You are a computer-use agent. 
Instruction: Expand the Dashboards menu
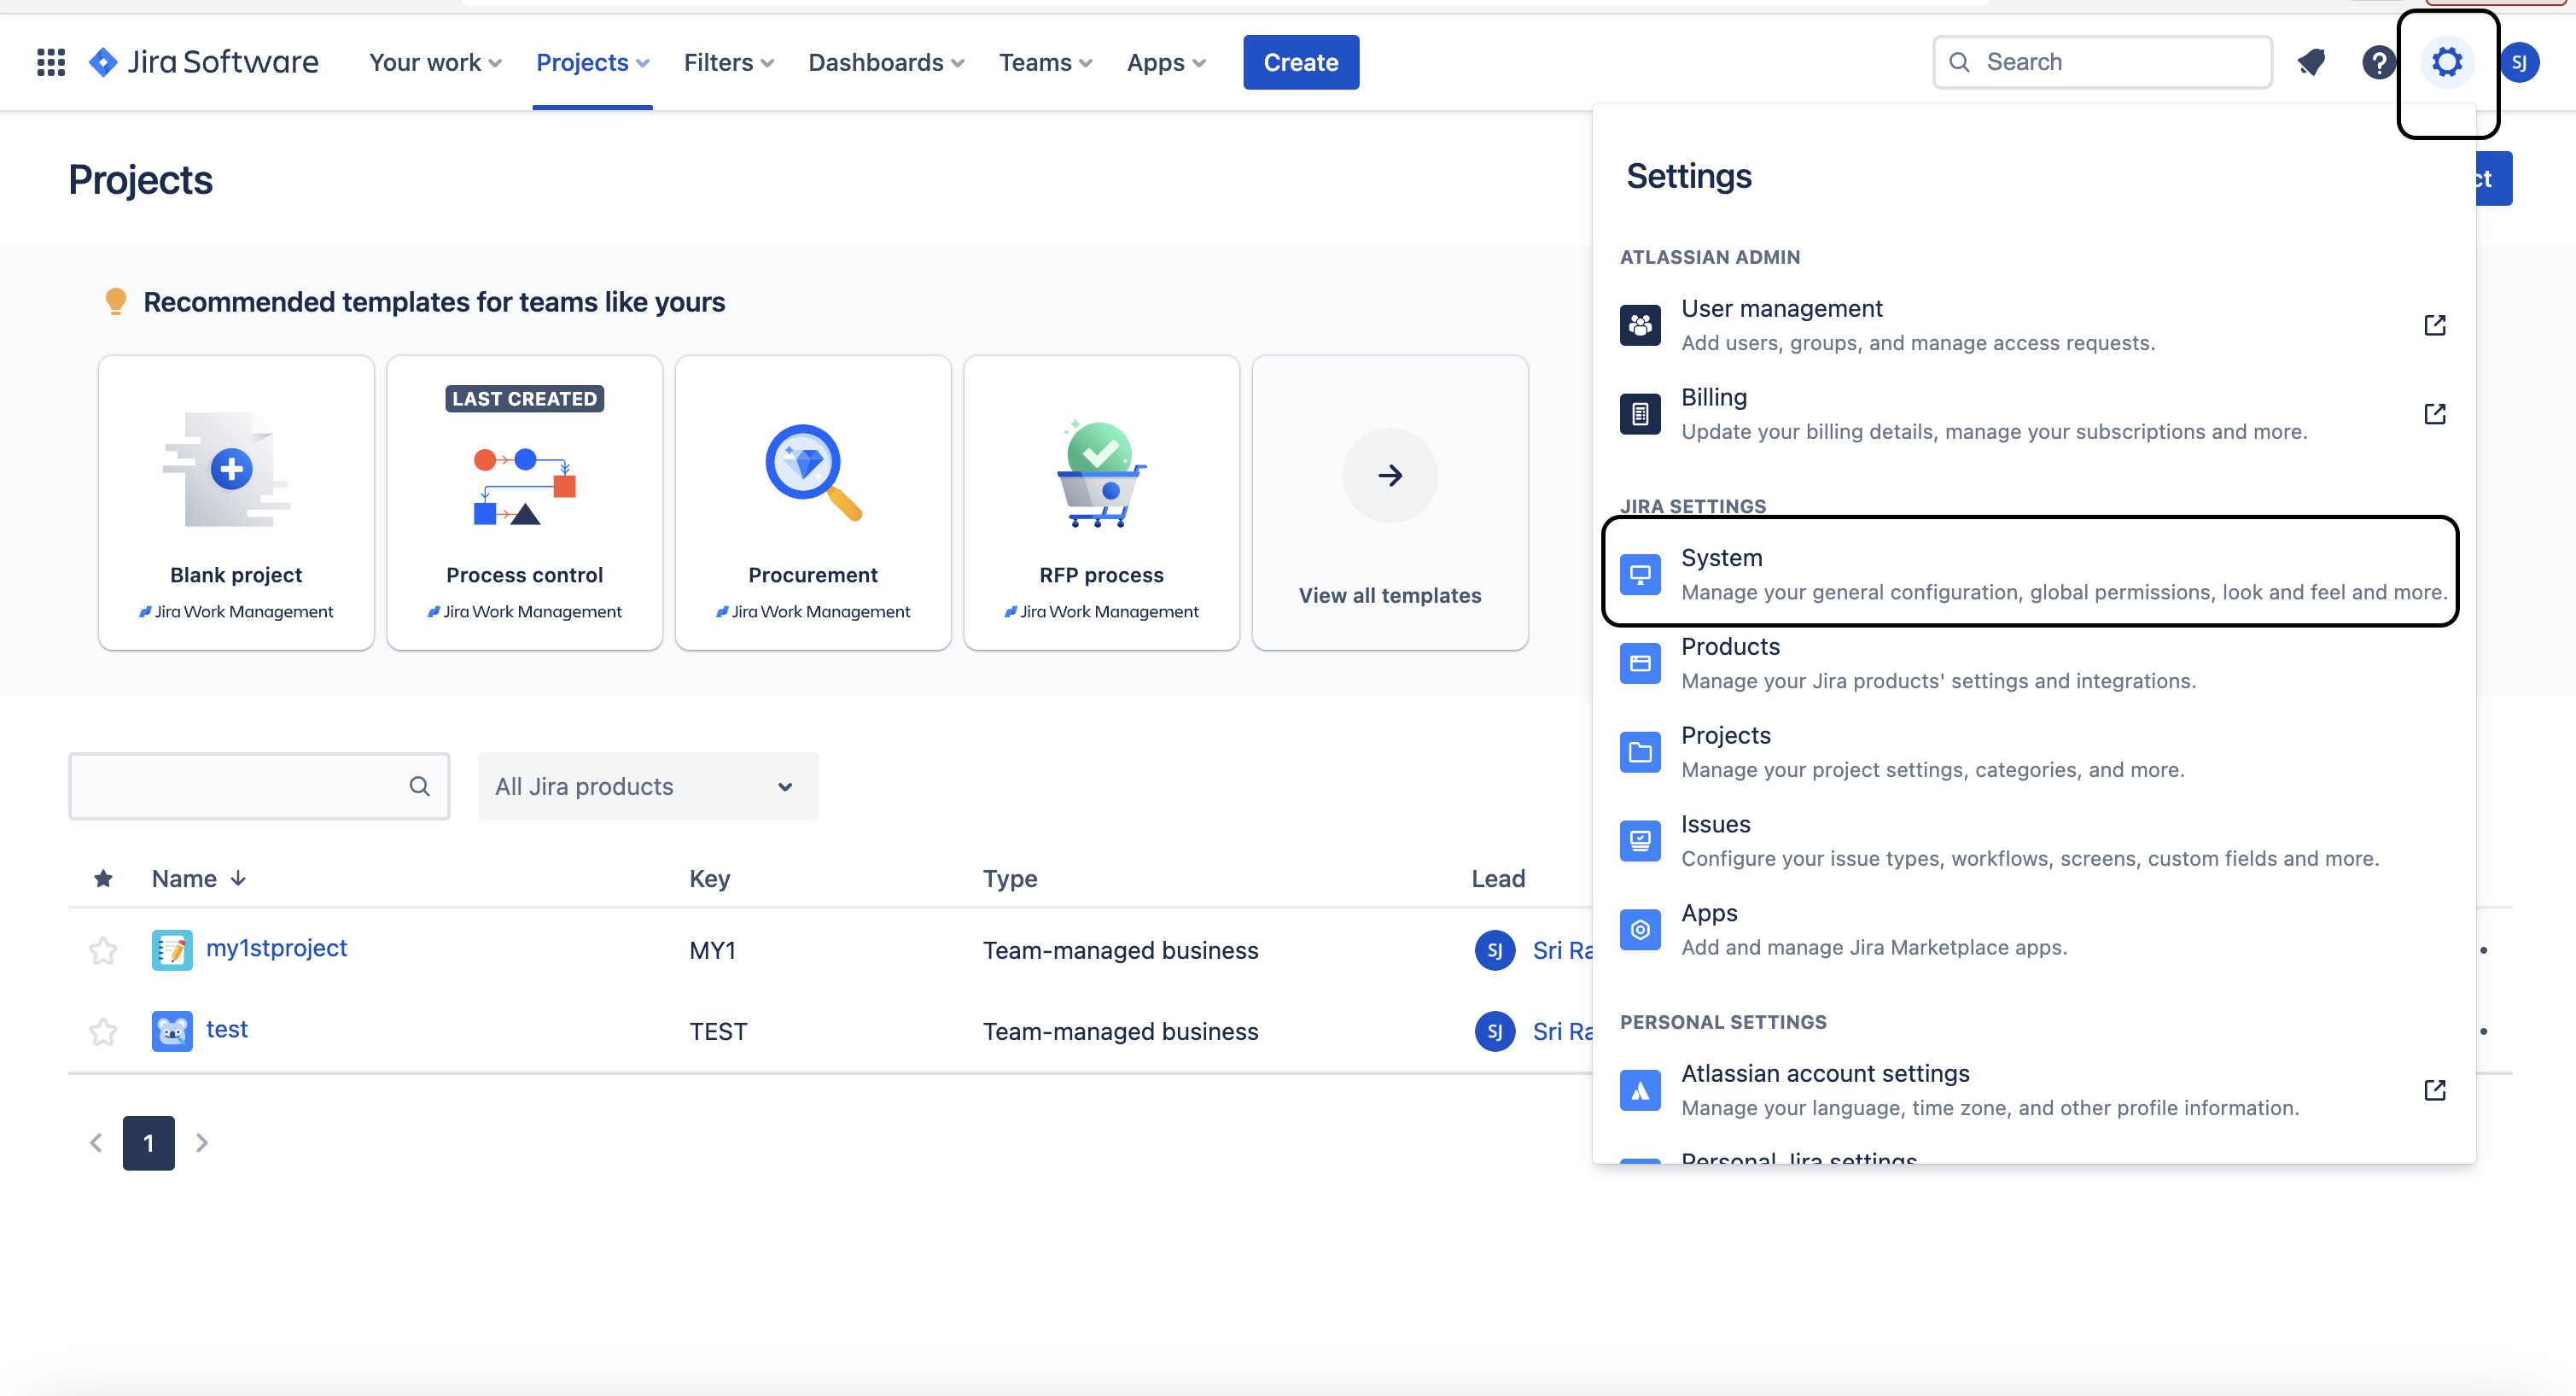[886, 62]
